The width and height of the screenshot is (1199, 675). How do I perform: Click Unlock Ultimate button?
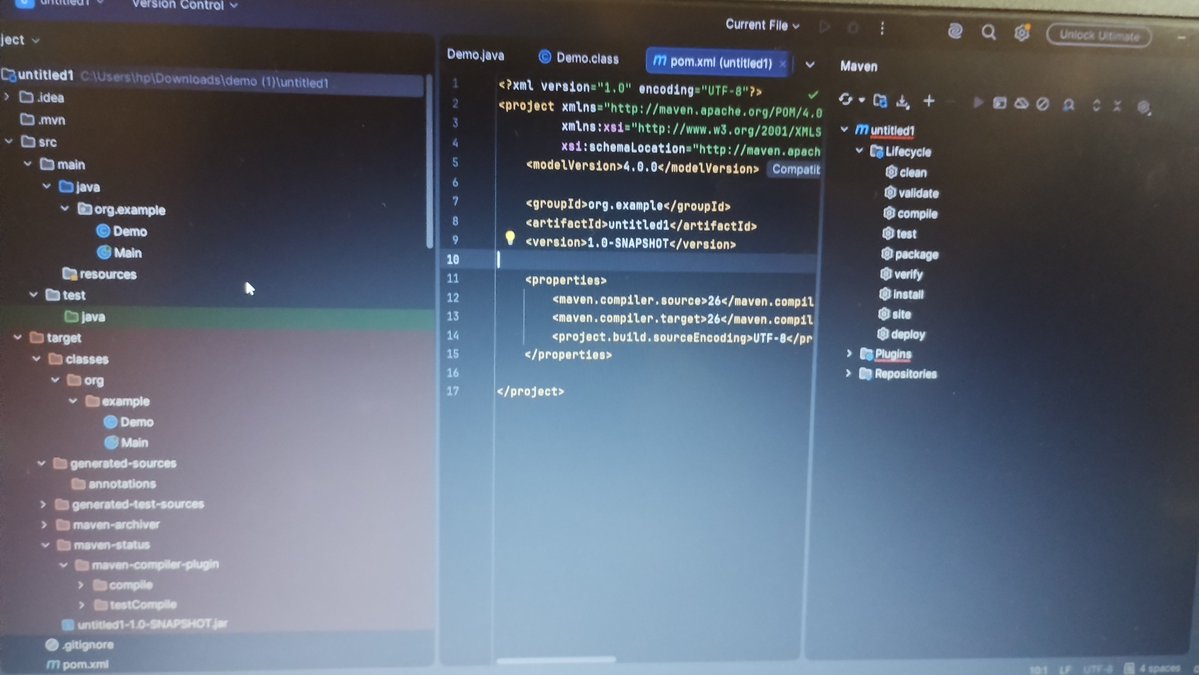click(x=1099, y=35)
